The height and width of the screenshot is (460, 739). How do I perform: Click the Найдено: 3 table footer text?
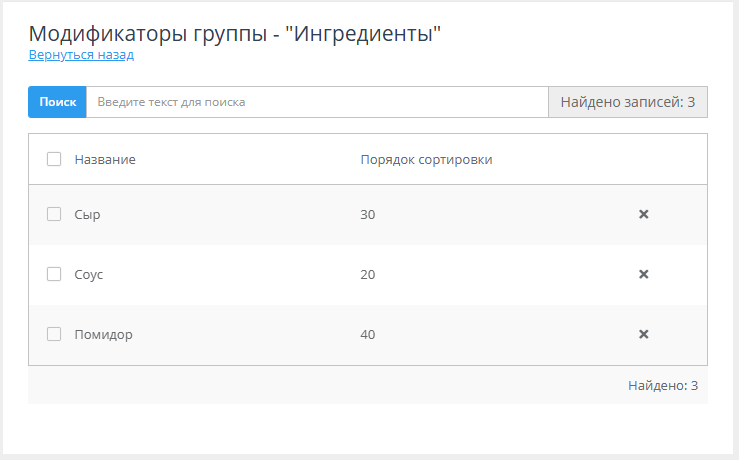662,385
